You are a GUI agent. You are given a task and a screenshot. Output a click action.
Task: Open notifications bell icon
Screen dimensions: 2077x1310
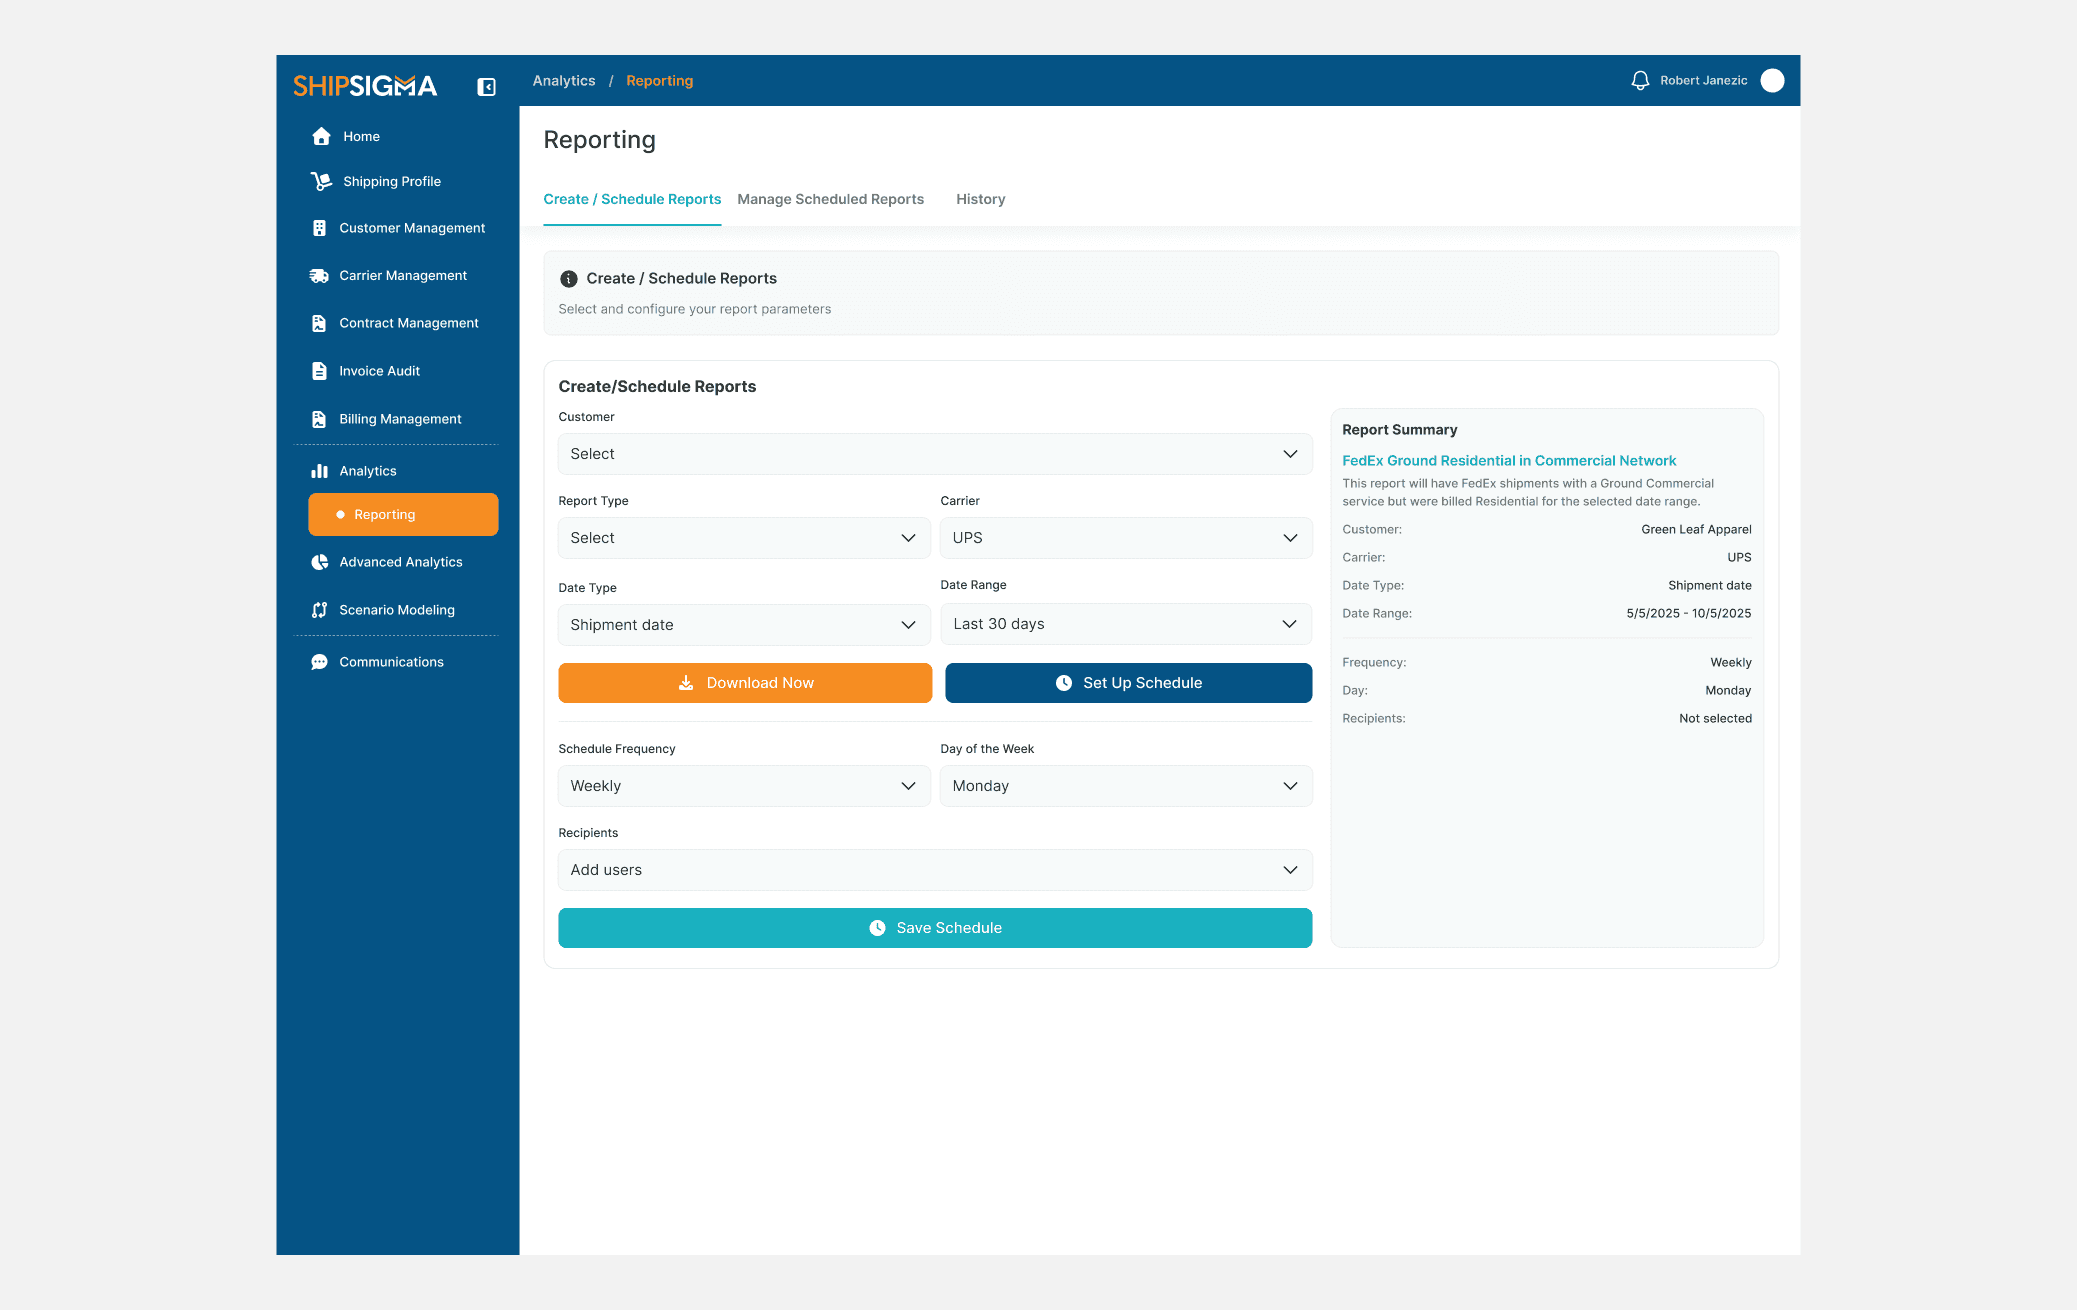pyautogui.click(x=1640, y=81)
